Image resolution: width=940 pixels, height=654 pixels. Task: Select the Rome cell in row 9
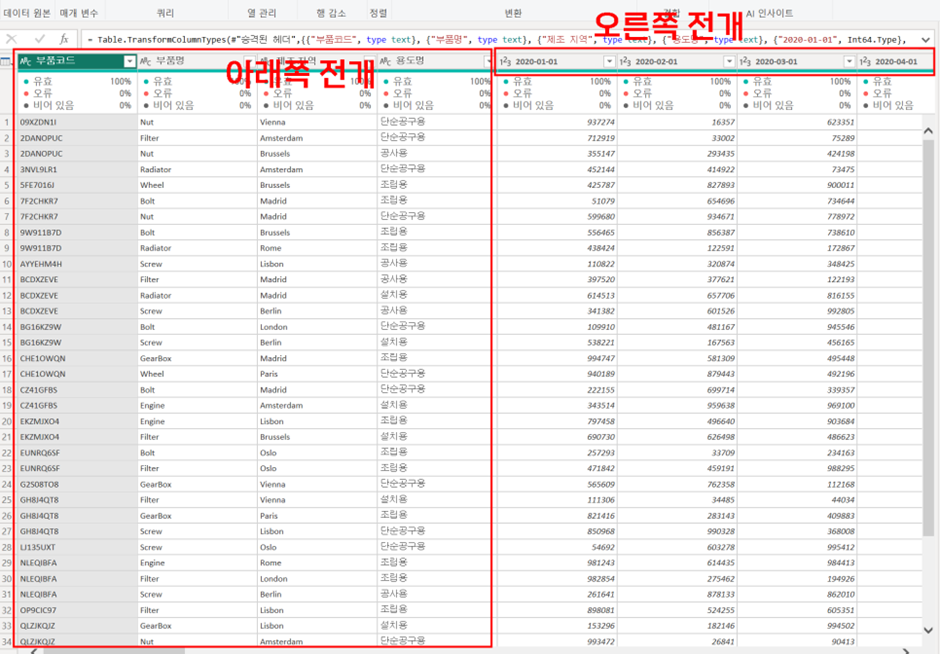(x=318, y=248)
